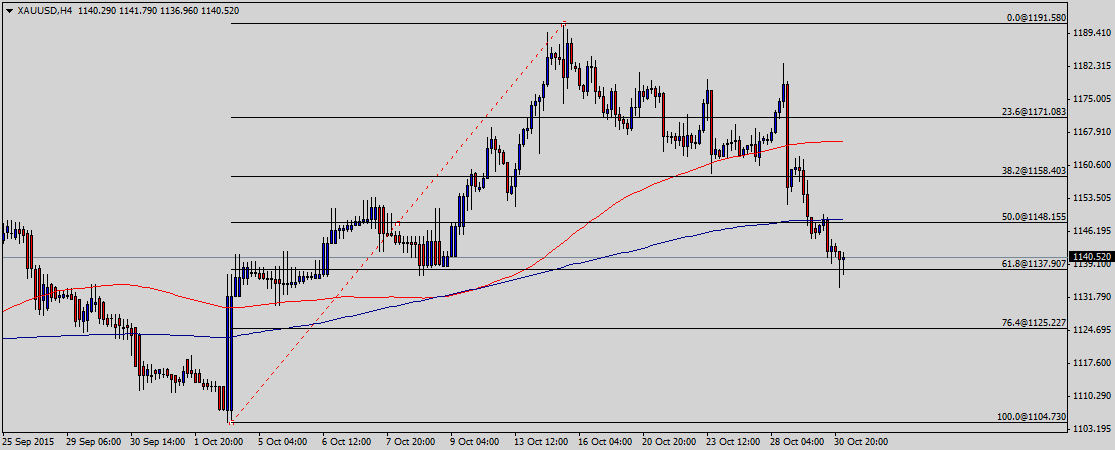The width and height of the screenshot is (1115, 450).
Task: Click the 50.0@1148.155 Fibonacci retracement label
Action: pos(1034,216)
